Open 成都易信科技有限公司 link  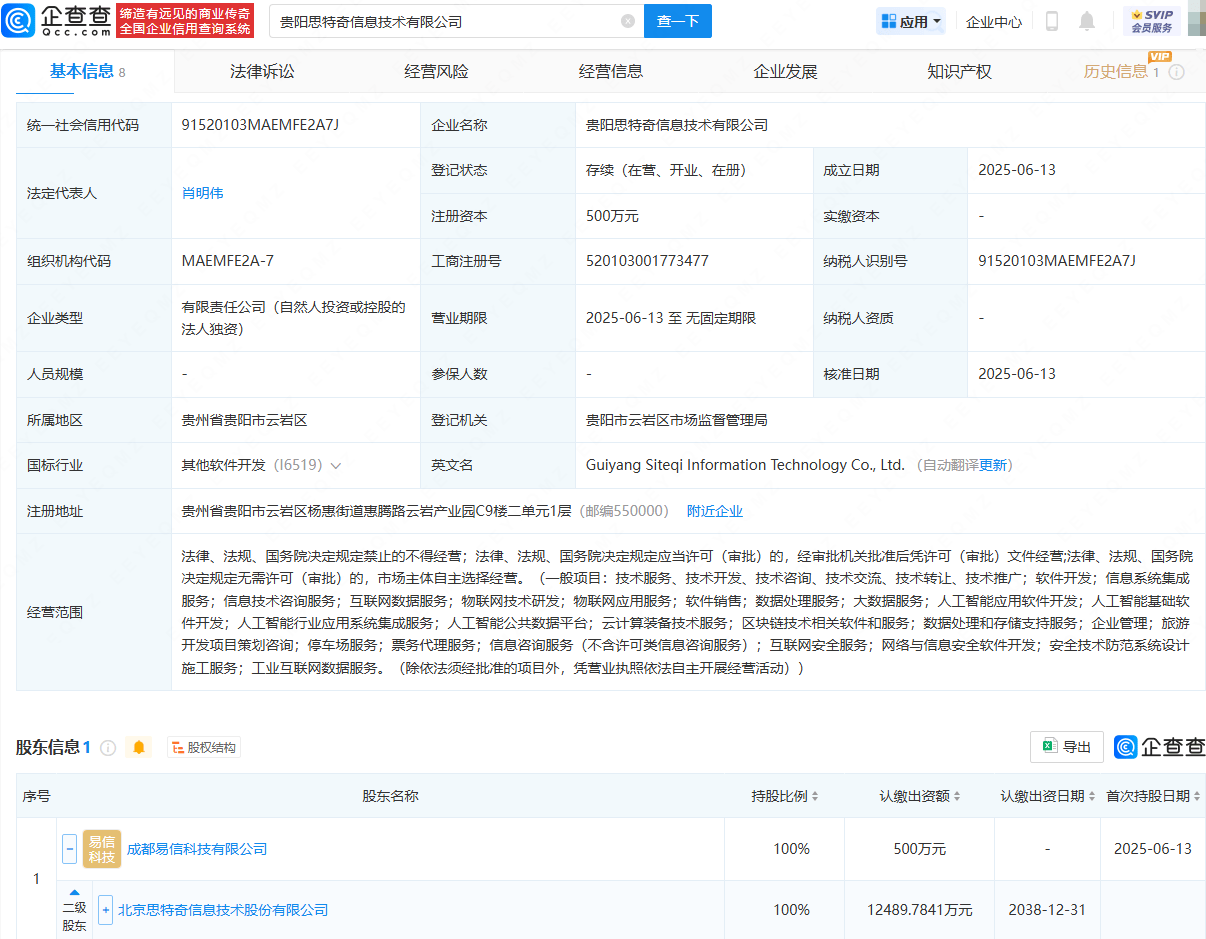[197, 849]
